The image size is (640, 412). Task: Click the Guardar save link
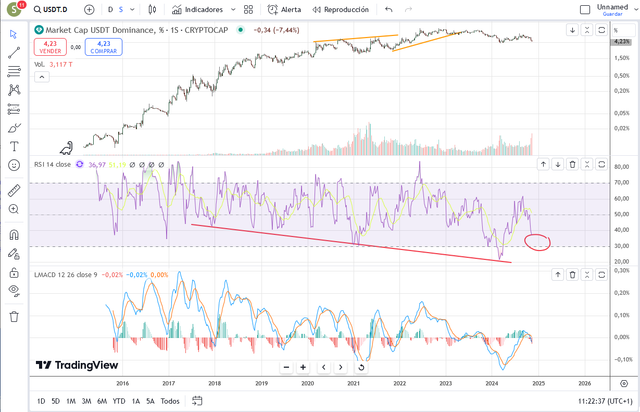(613, 14)
